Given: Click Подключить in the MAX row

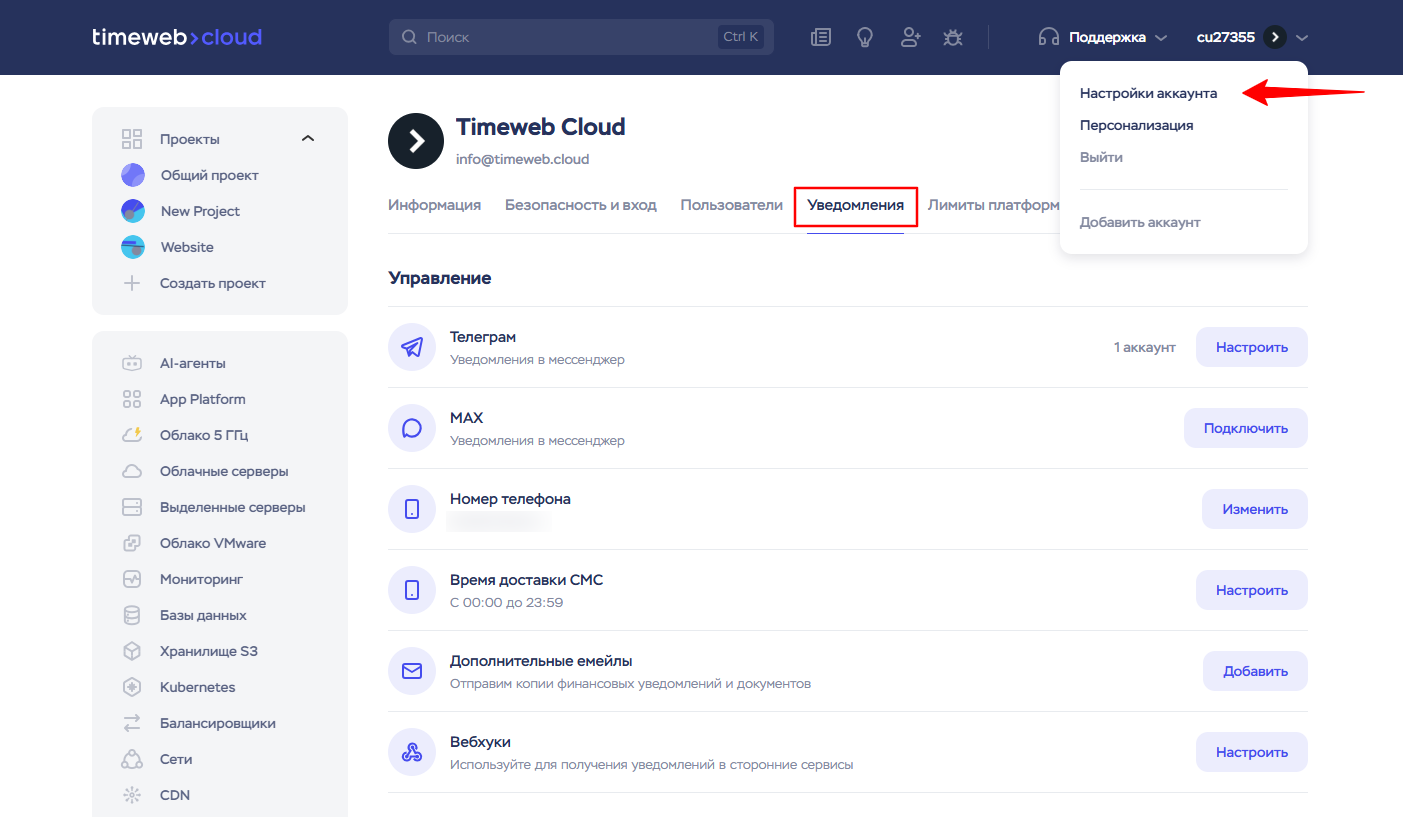Looking at the screenshot, I should tap(1246, 428).
